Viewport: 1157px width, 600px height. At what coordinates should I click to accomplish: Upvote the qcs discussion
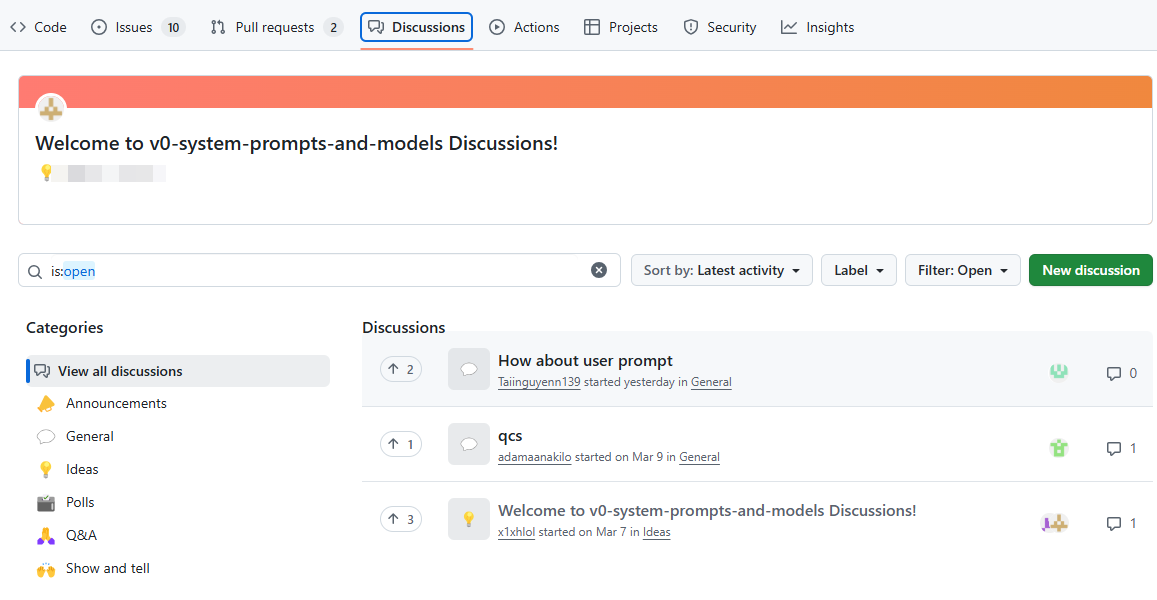400,443
